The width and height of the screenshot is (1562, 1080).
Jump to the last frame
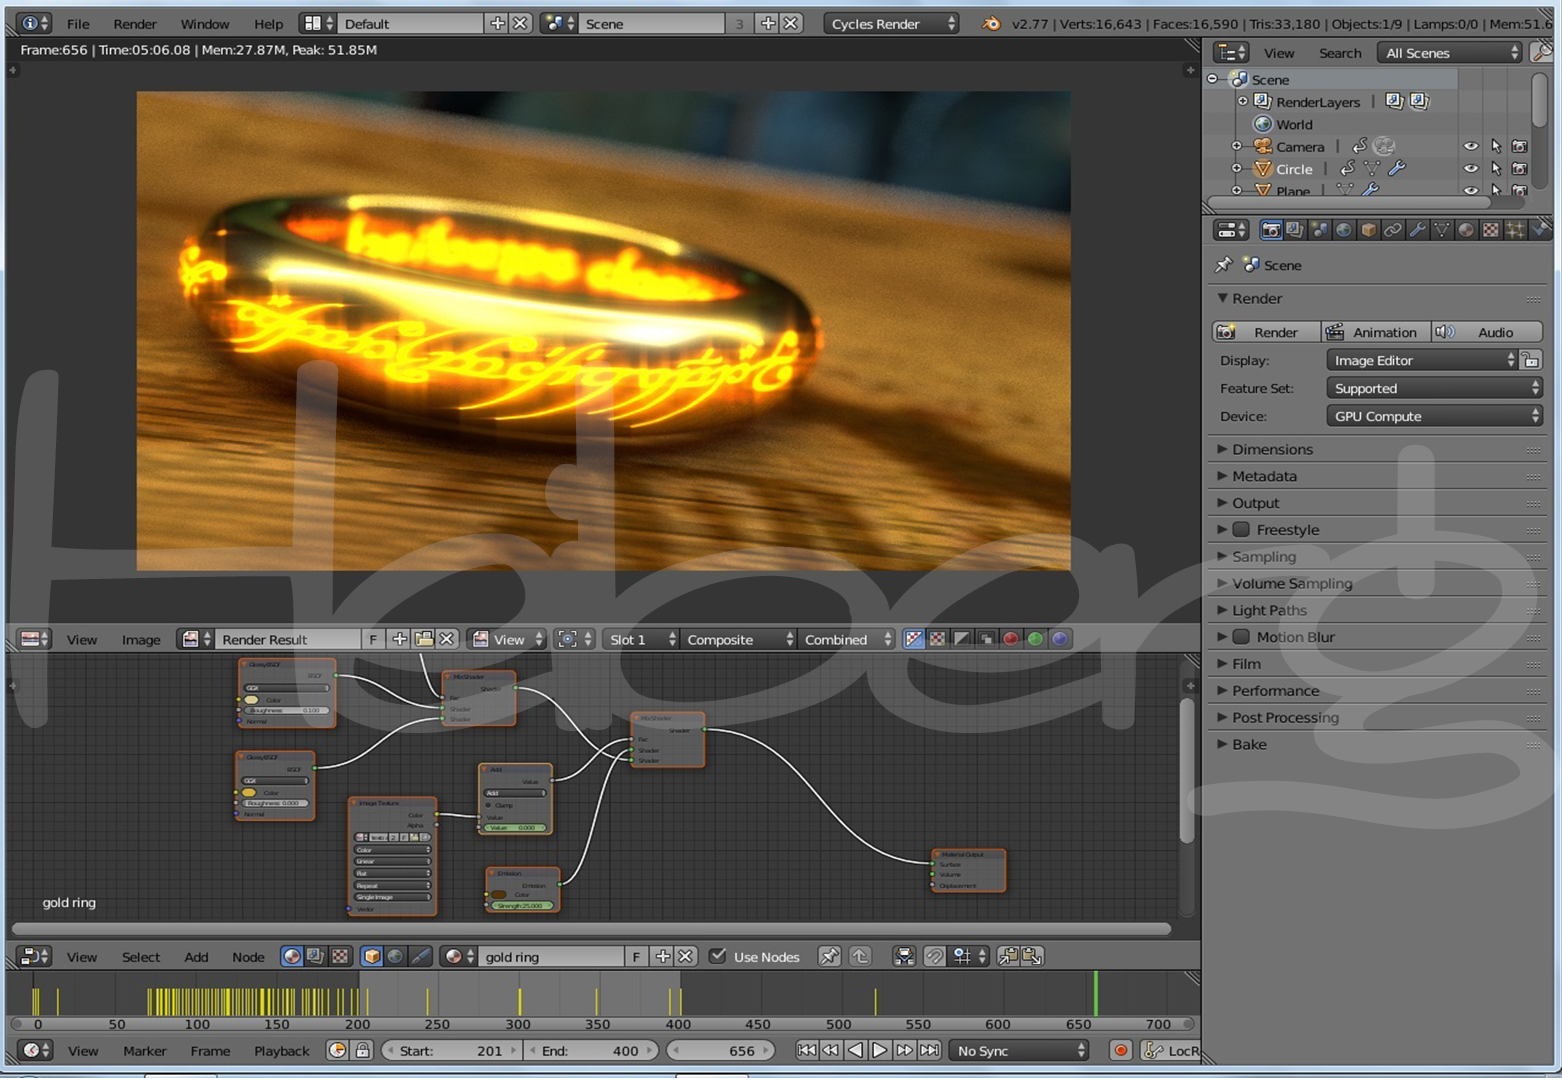[x=929, y=1050]
